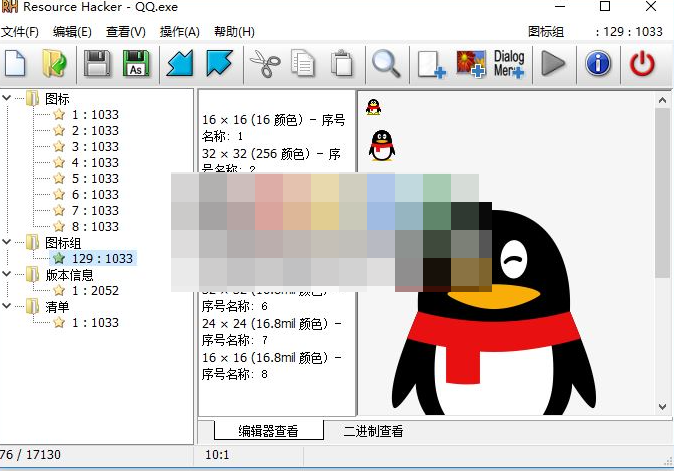Click the red power Exit icon

pyautogui.click(x=642, y=64)
